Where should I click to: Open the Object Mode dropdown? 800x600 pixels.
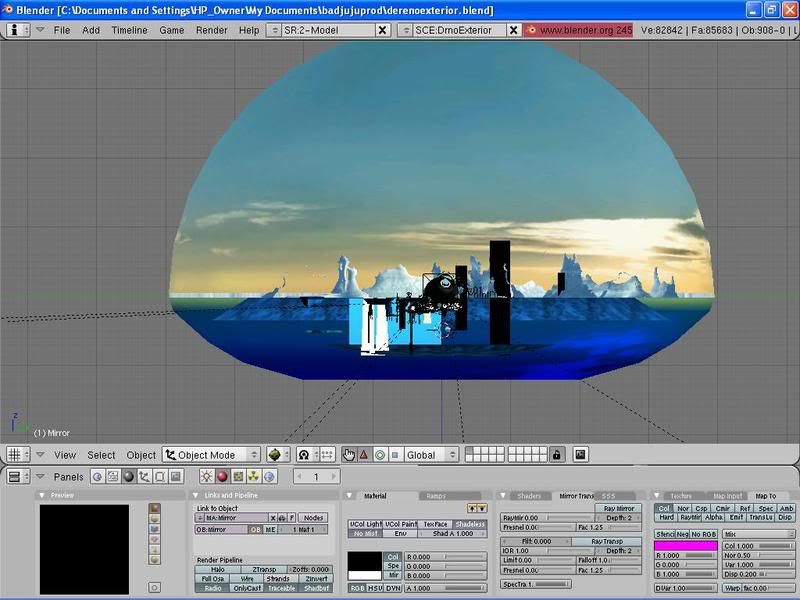coord(211,455)
